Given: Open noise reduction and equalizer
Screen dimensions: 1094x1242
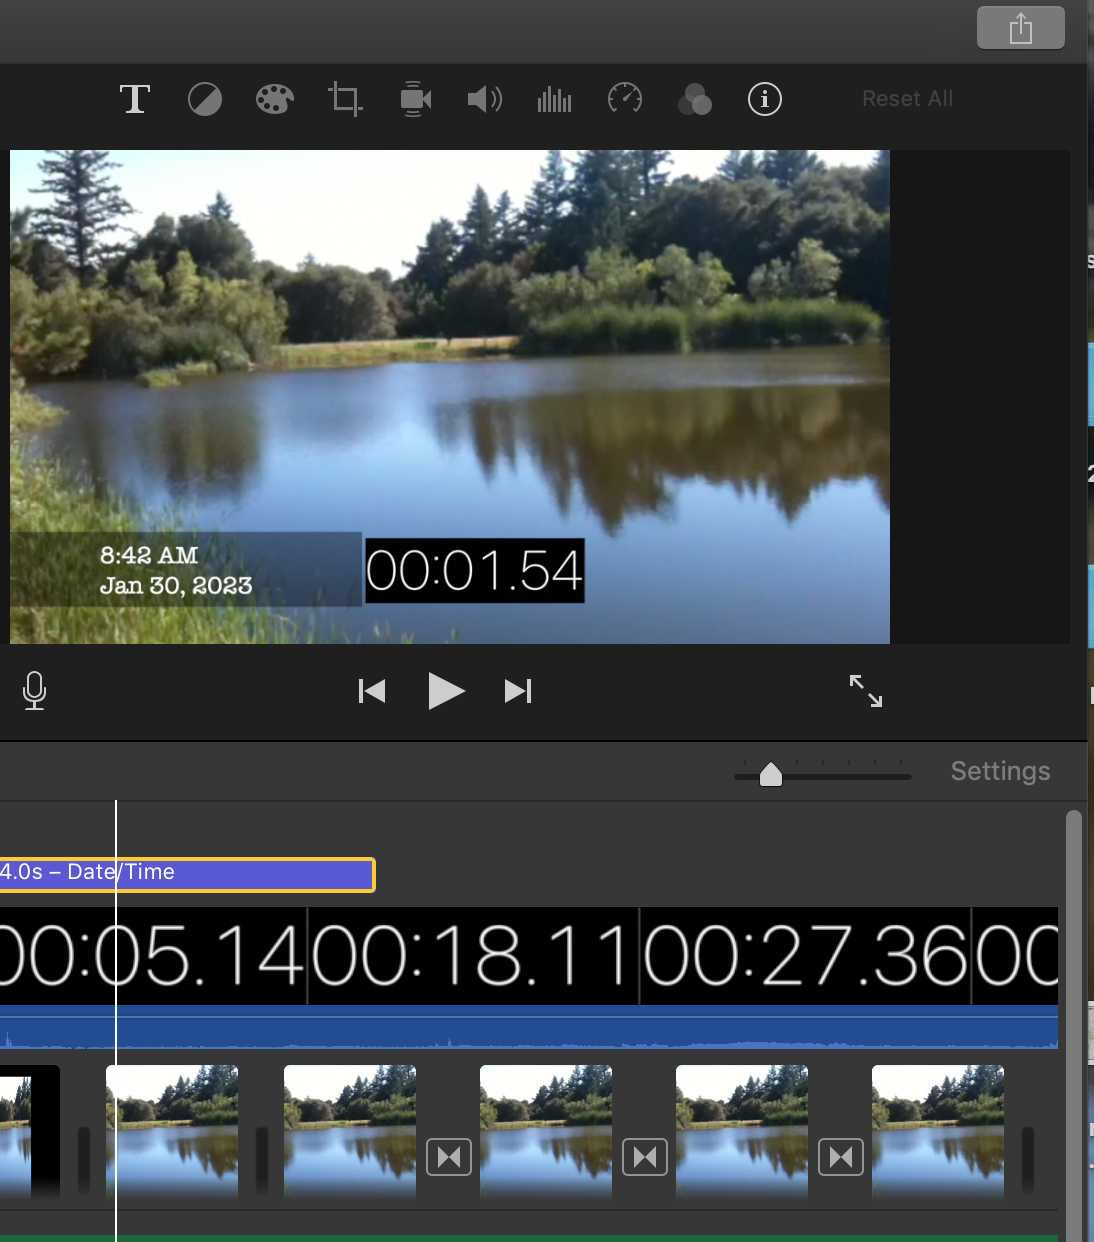Looking at the screenshot, I should (554, 99).
